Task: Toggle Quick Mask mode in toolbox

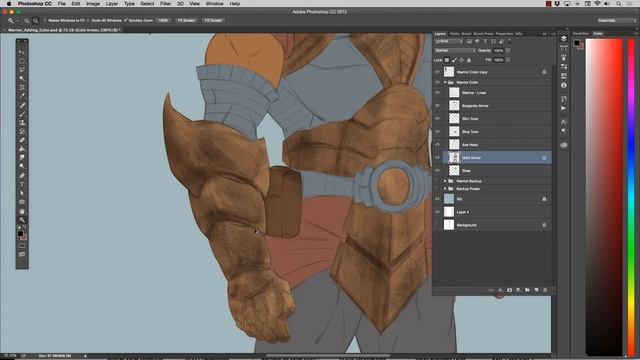Action: 22,246
